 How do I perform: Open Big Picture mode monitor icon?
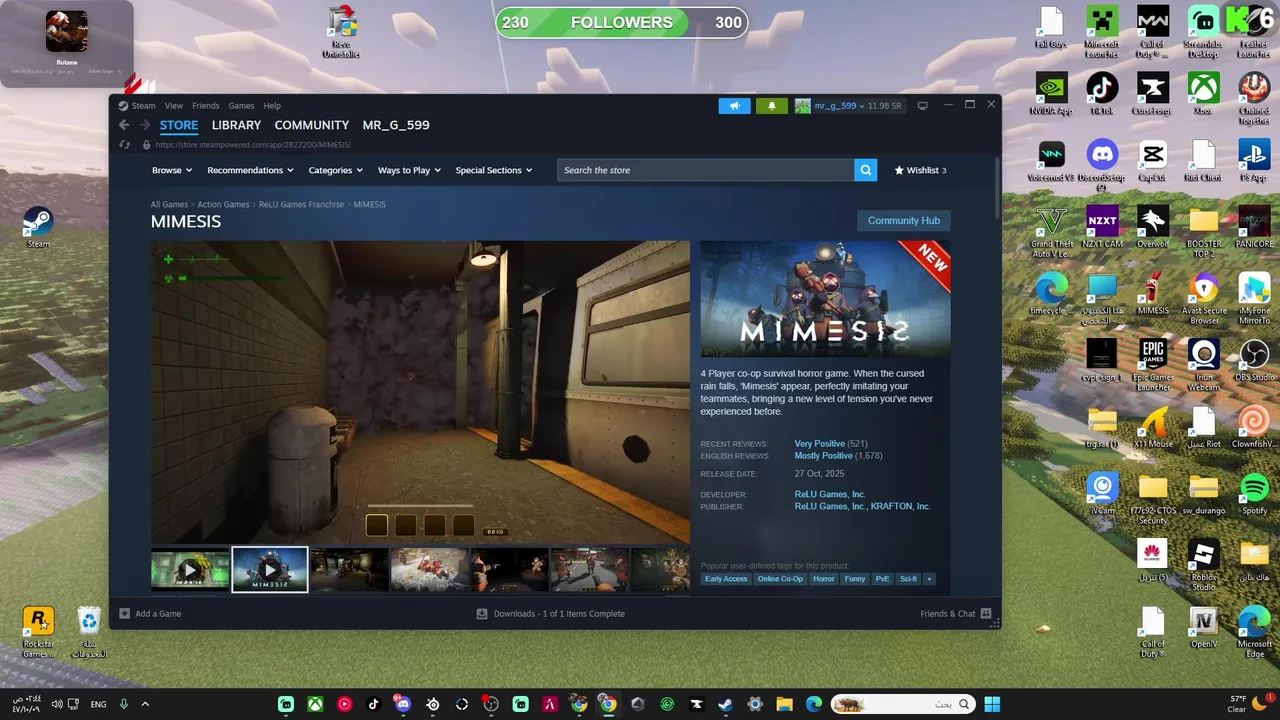[x=922, y=105]
